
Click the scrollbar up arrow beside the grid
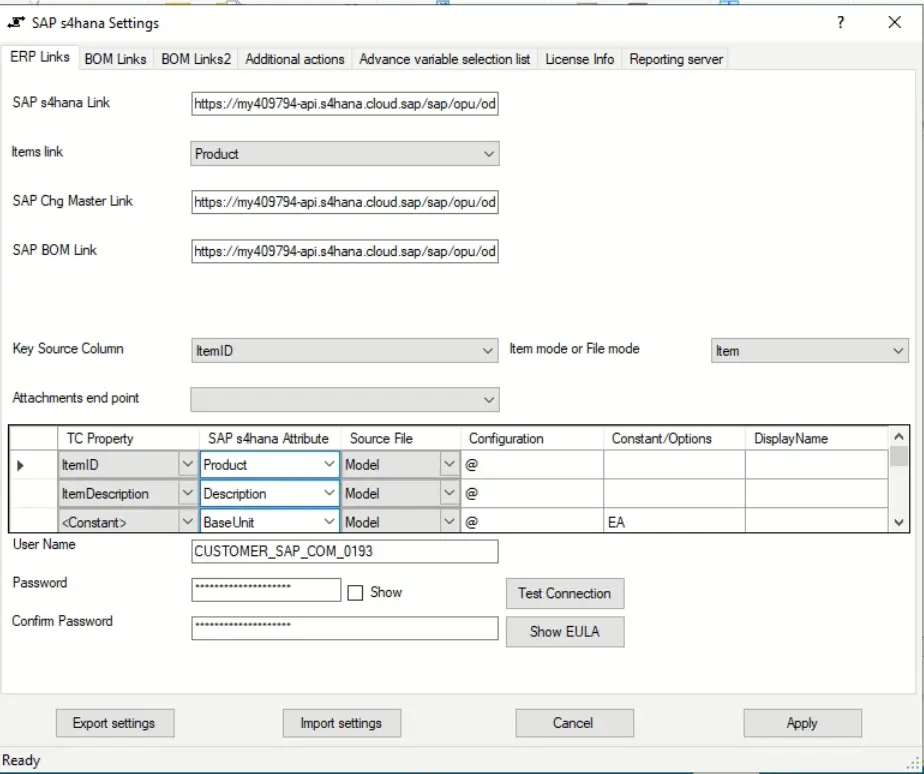pyautogui.click(x=898, y=435)
